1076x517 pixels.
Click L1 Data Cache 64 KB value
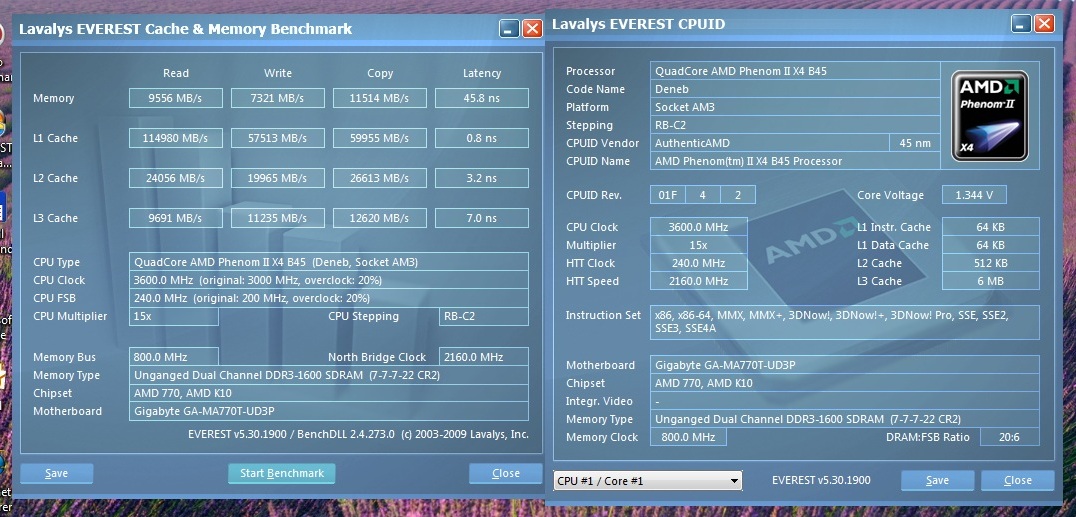coord(991,244)
